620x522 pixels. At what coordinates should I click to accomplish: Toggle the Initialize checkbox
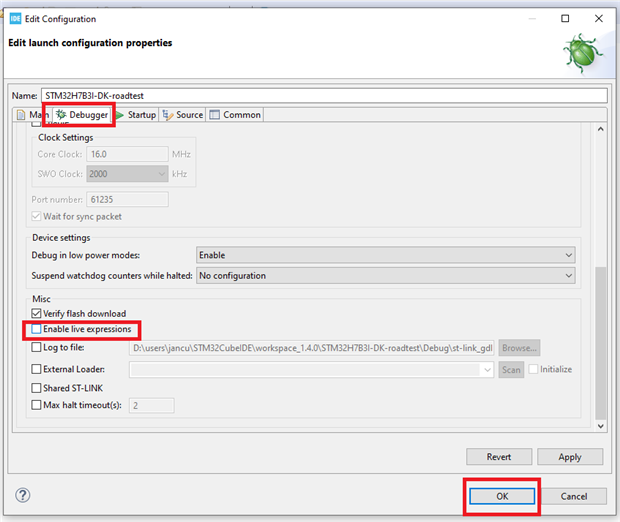pos(533,369)
